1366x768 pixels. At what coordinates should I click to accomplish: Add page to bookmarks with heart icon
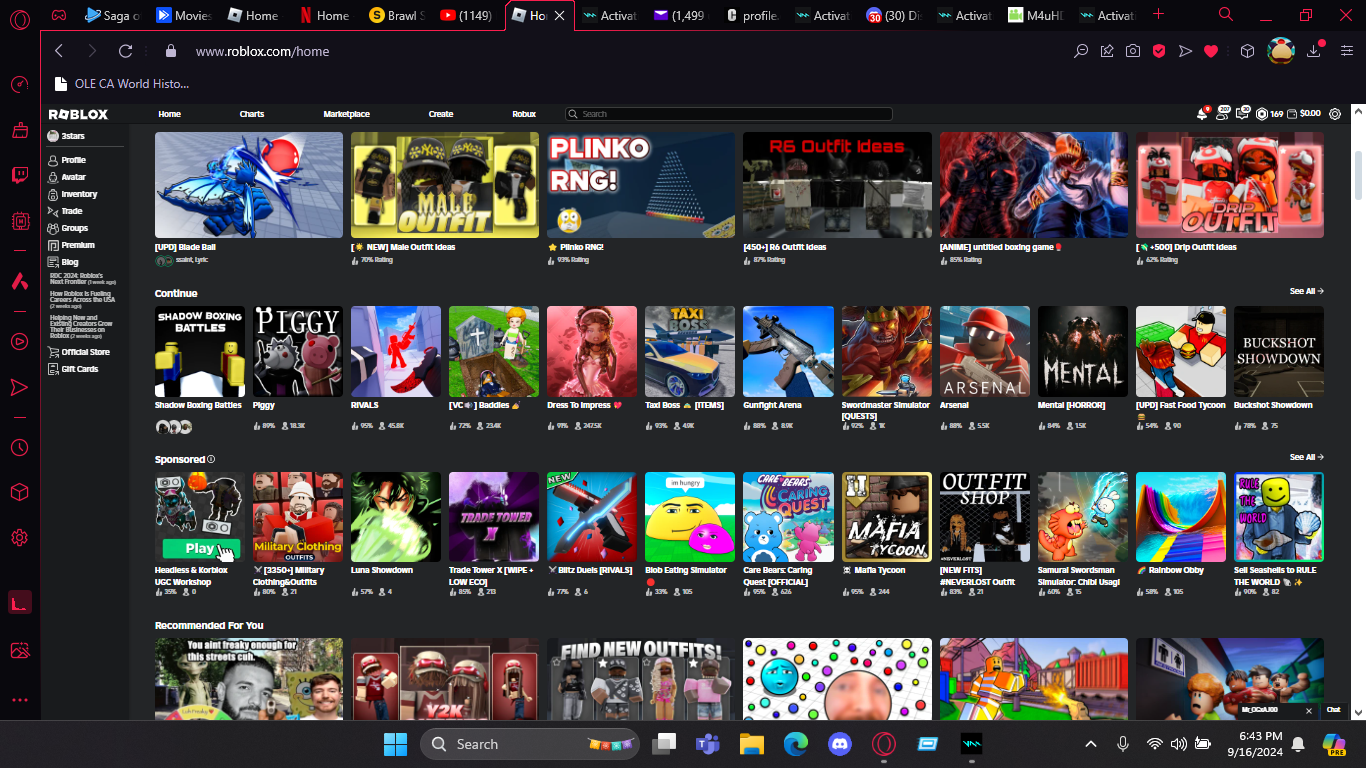coord(1211,51)
